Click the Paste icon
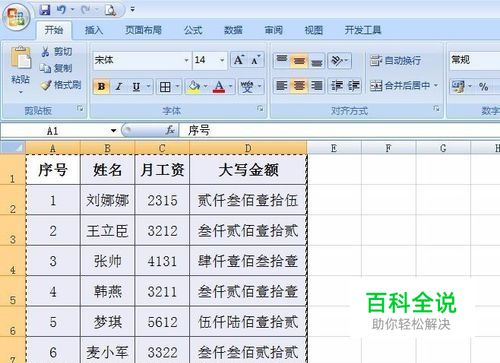 21,58
